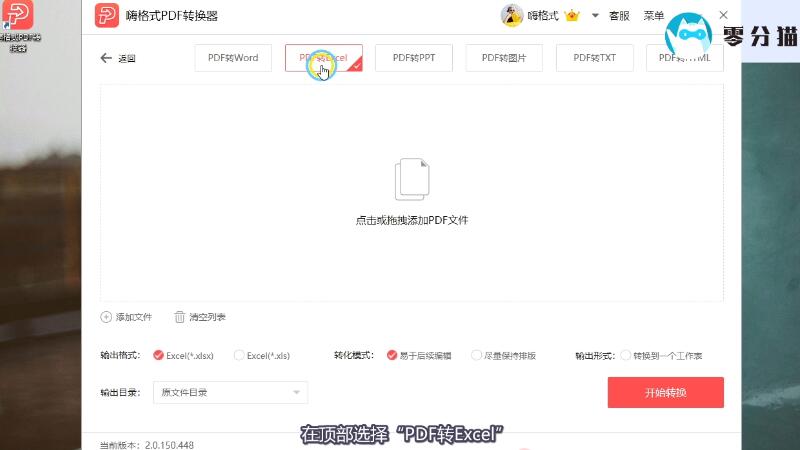Screen dimensions: 800x450
Task: Click the 添加文件 label
Action: click(x=134, y=317)
